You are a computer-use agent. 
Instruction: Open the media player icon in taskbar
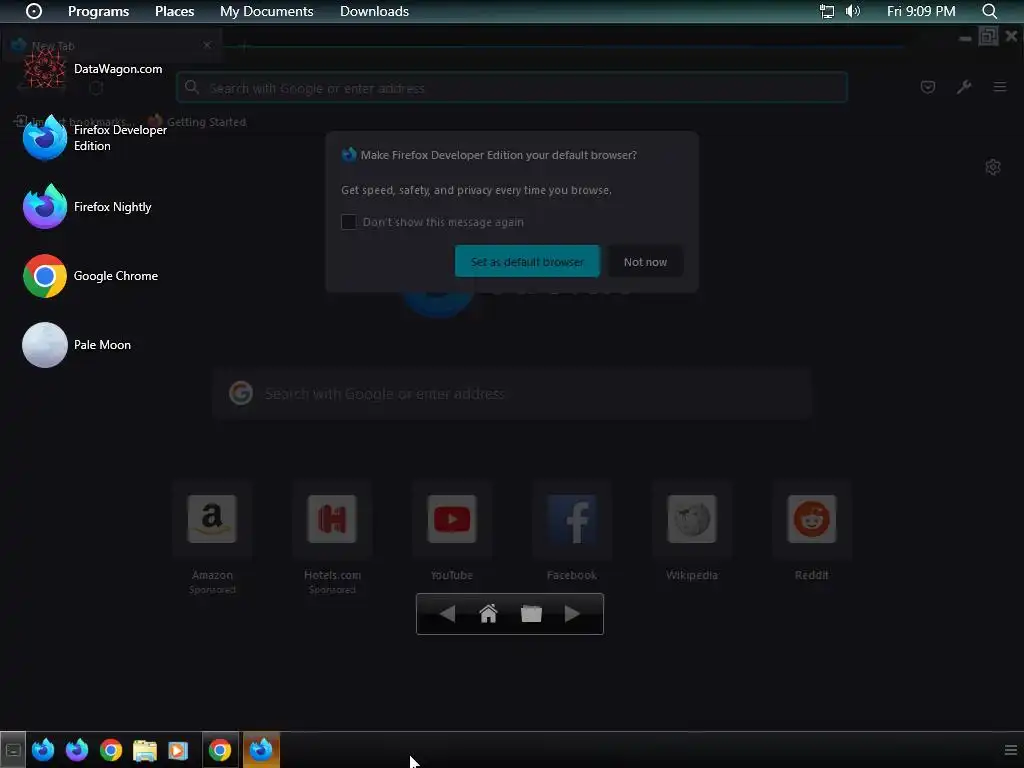pos(178,750)
